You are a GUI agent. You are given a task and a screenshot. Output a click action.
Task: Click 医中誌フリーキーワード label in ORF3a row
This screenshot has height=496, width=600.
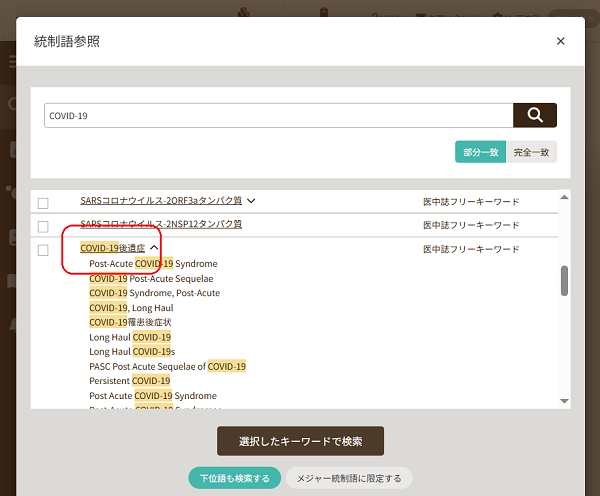pyautogui.click(x=471, y=202)
